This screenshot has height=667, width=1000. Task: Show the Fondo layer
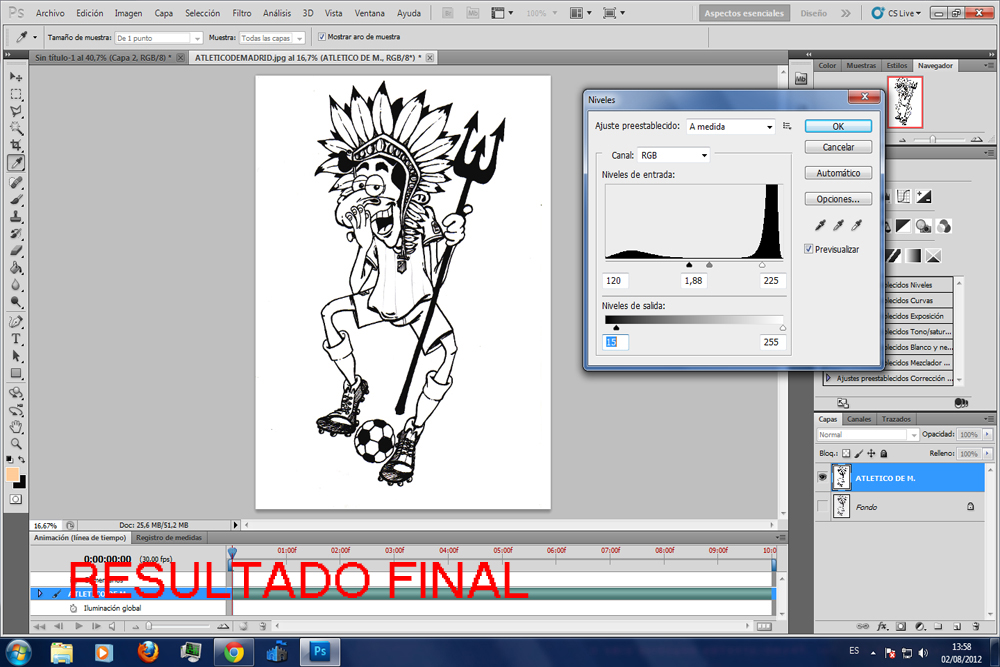click(x=823, y=507)
